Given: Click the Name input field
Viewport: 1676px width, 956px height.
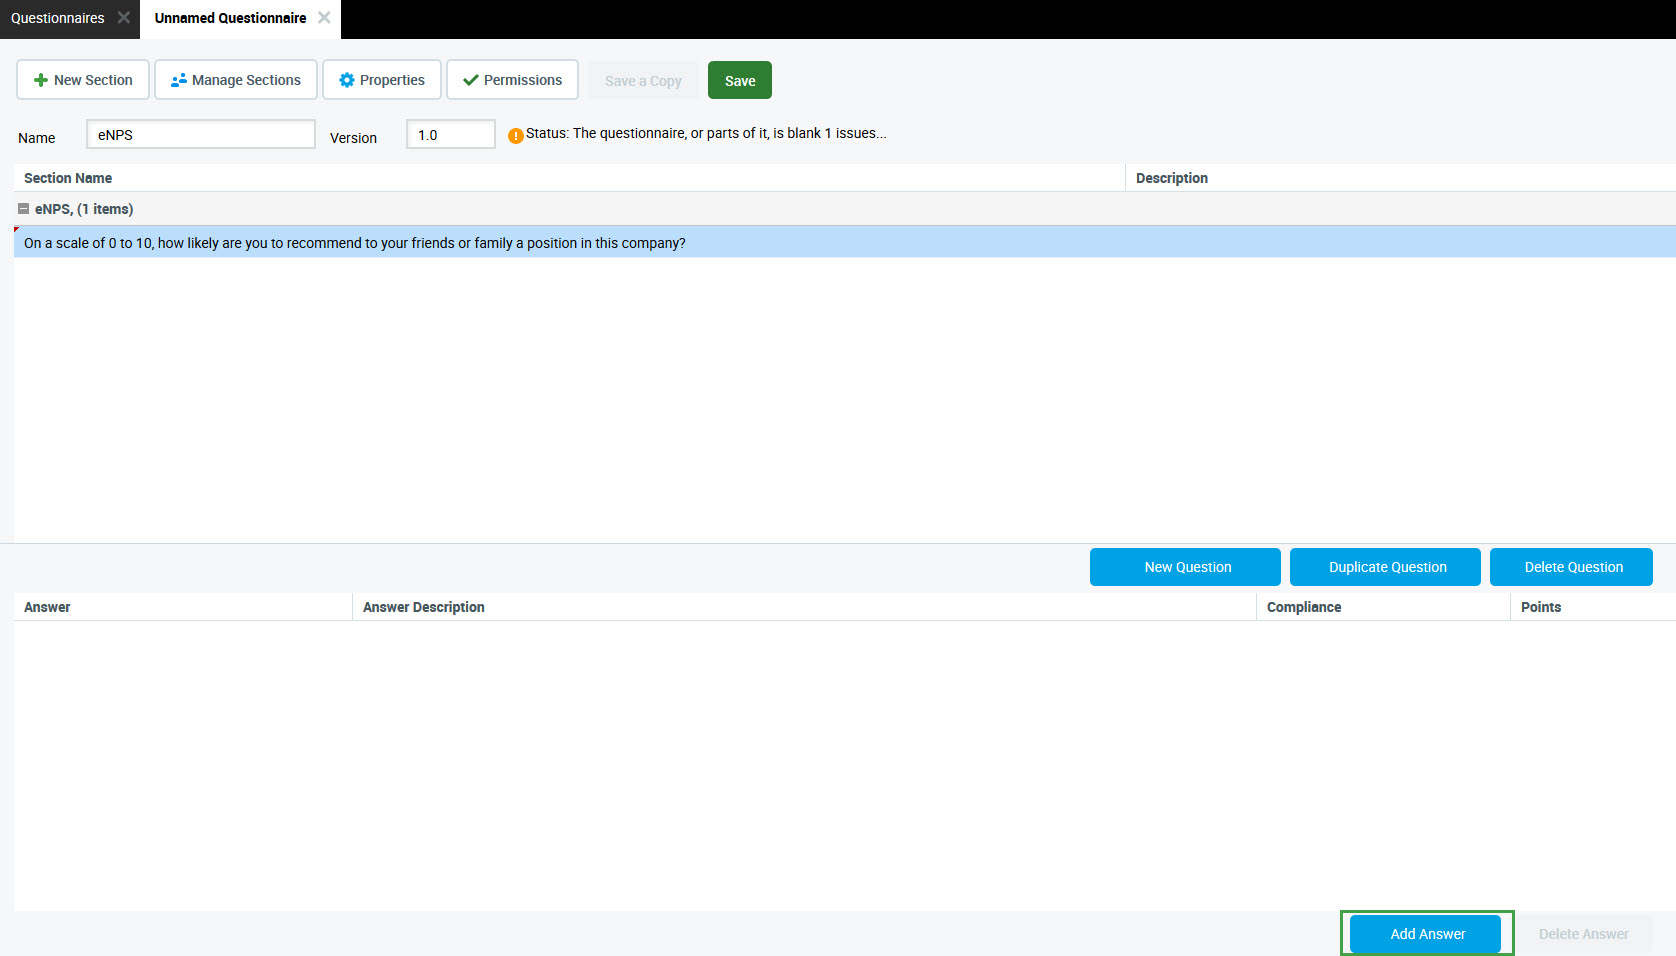Looking at the screenshot, I should 201,135.
